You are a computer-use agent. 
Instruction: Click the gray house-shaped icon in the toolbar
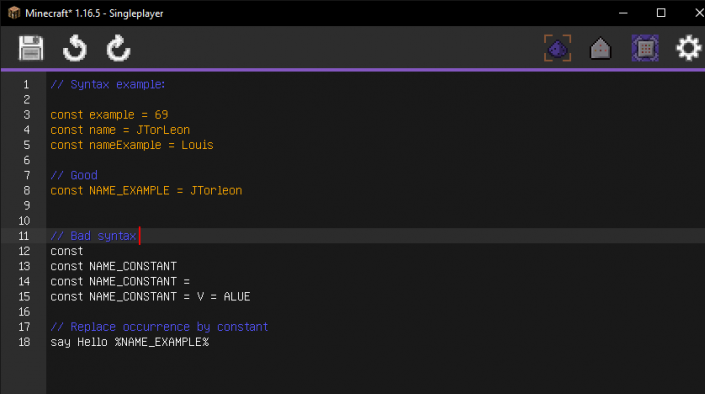tap(601, 48)
